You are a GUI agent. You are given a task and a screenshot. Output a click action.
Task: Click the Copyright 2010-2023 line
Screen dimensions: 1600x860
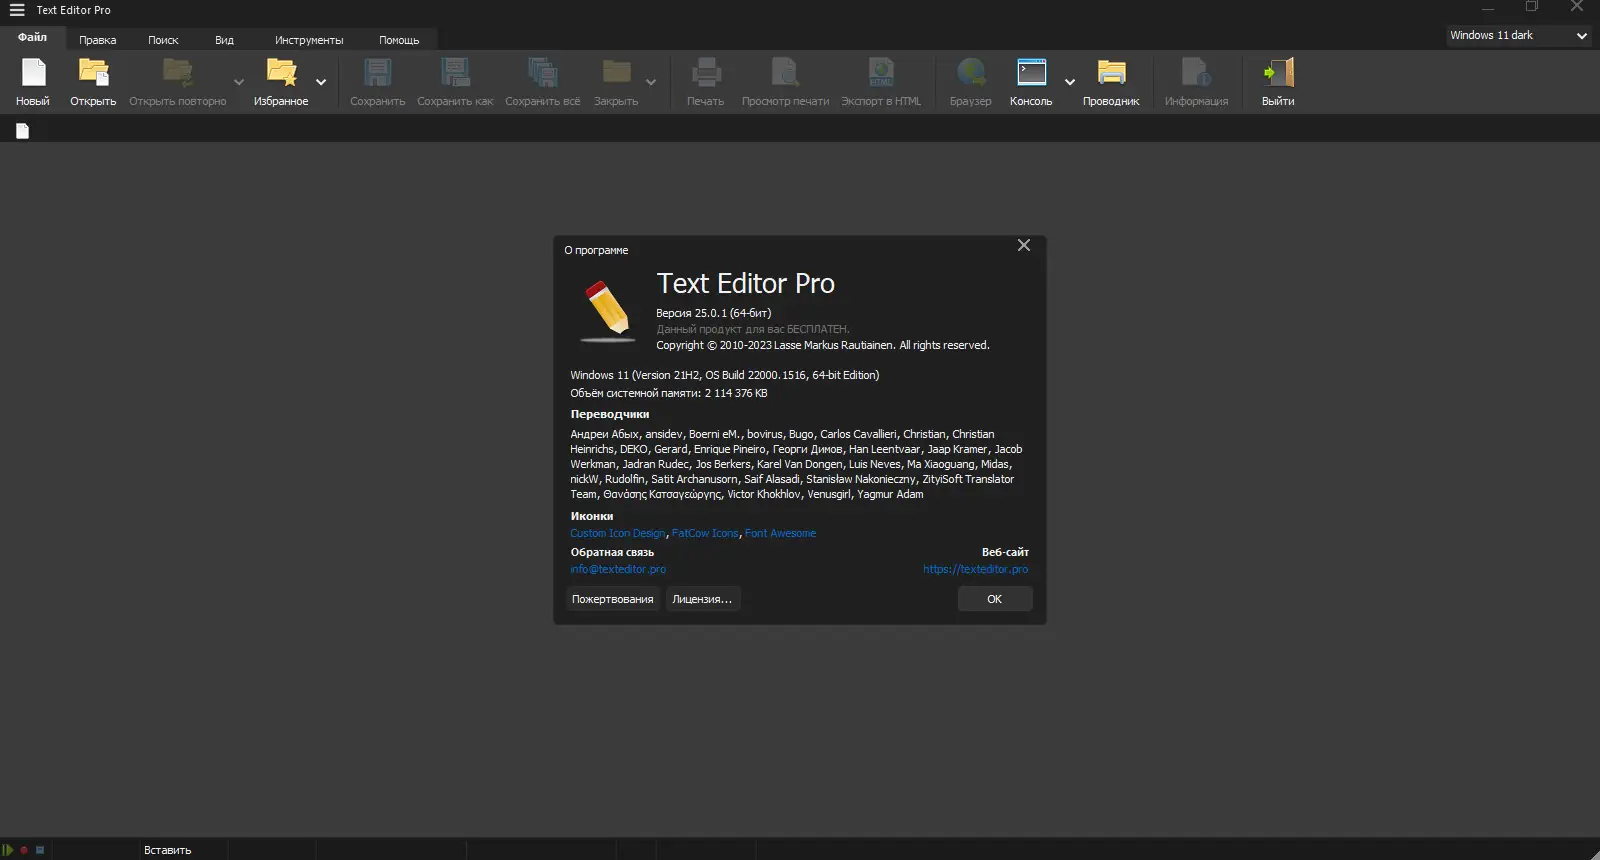click(x=823, y=345)
